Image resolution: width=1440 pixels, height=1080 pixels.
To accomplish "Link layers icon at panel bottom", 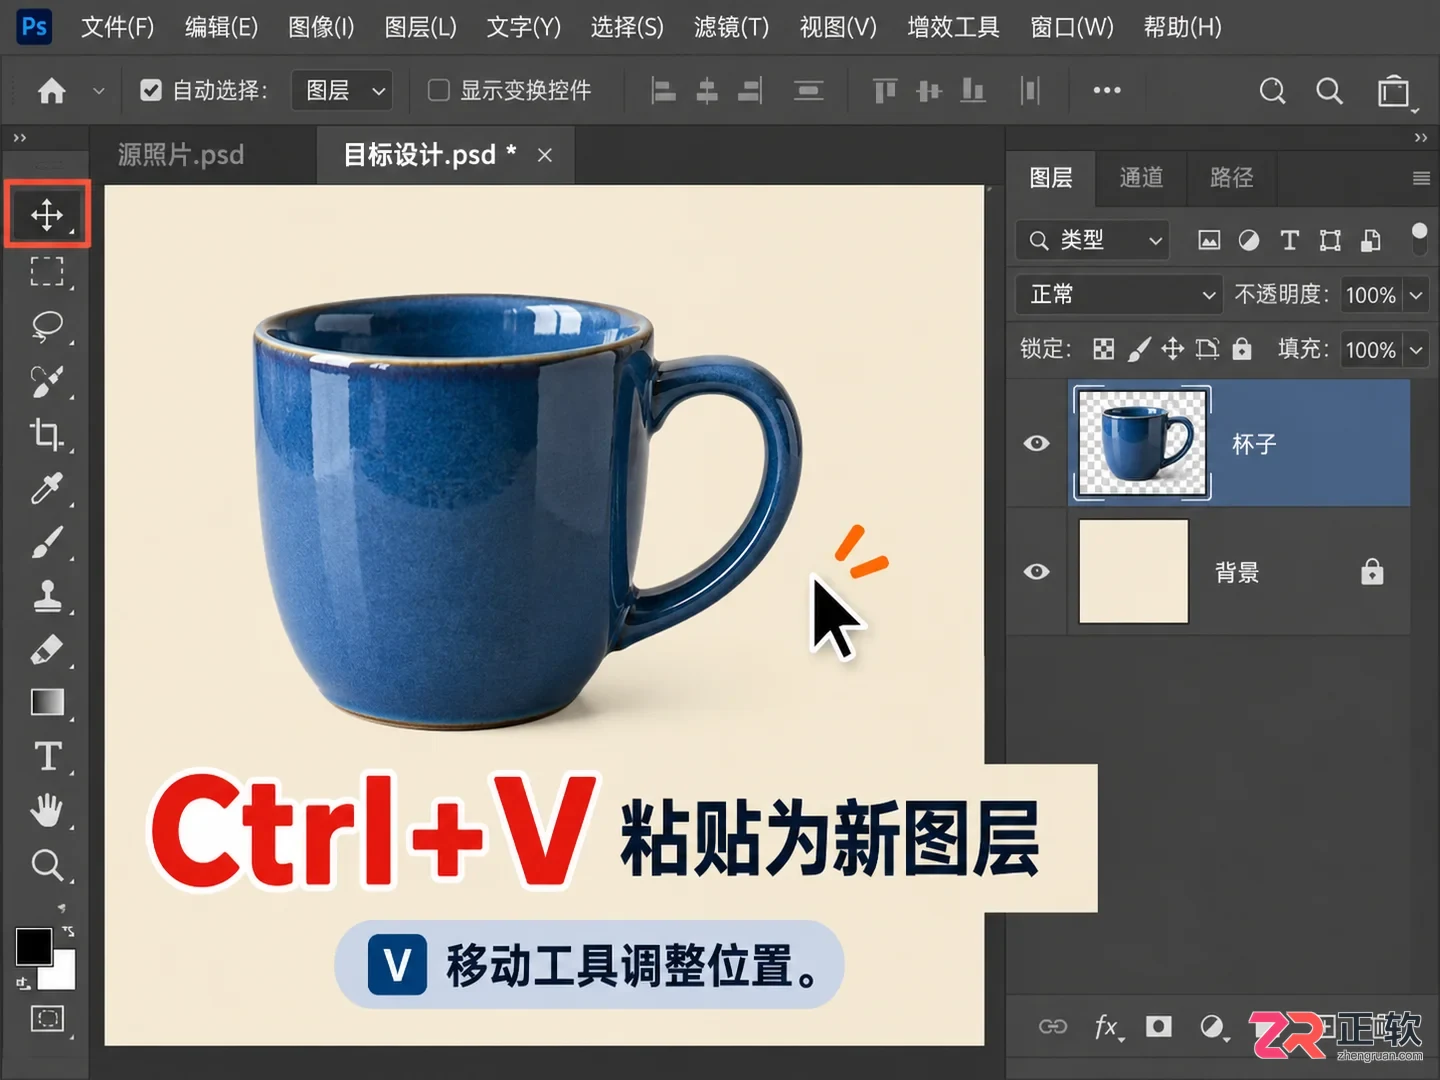I will 1053,1027.
